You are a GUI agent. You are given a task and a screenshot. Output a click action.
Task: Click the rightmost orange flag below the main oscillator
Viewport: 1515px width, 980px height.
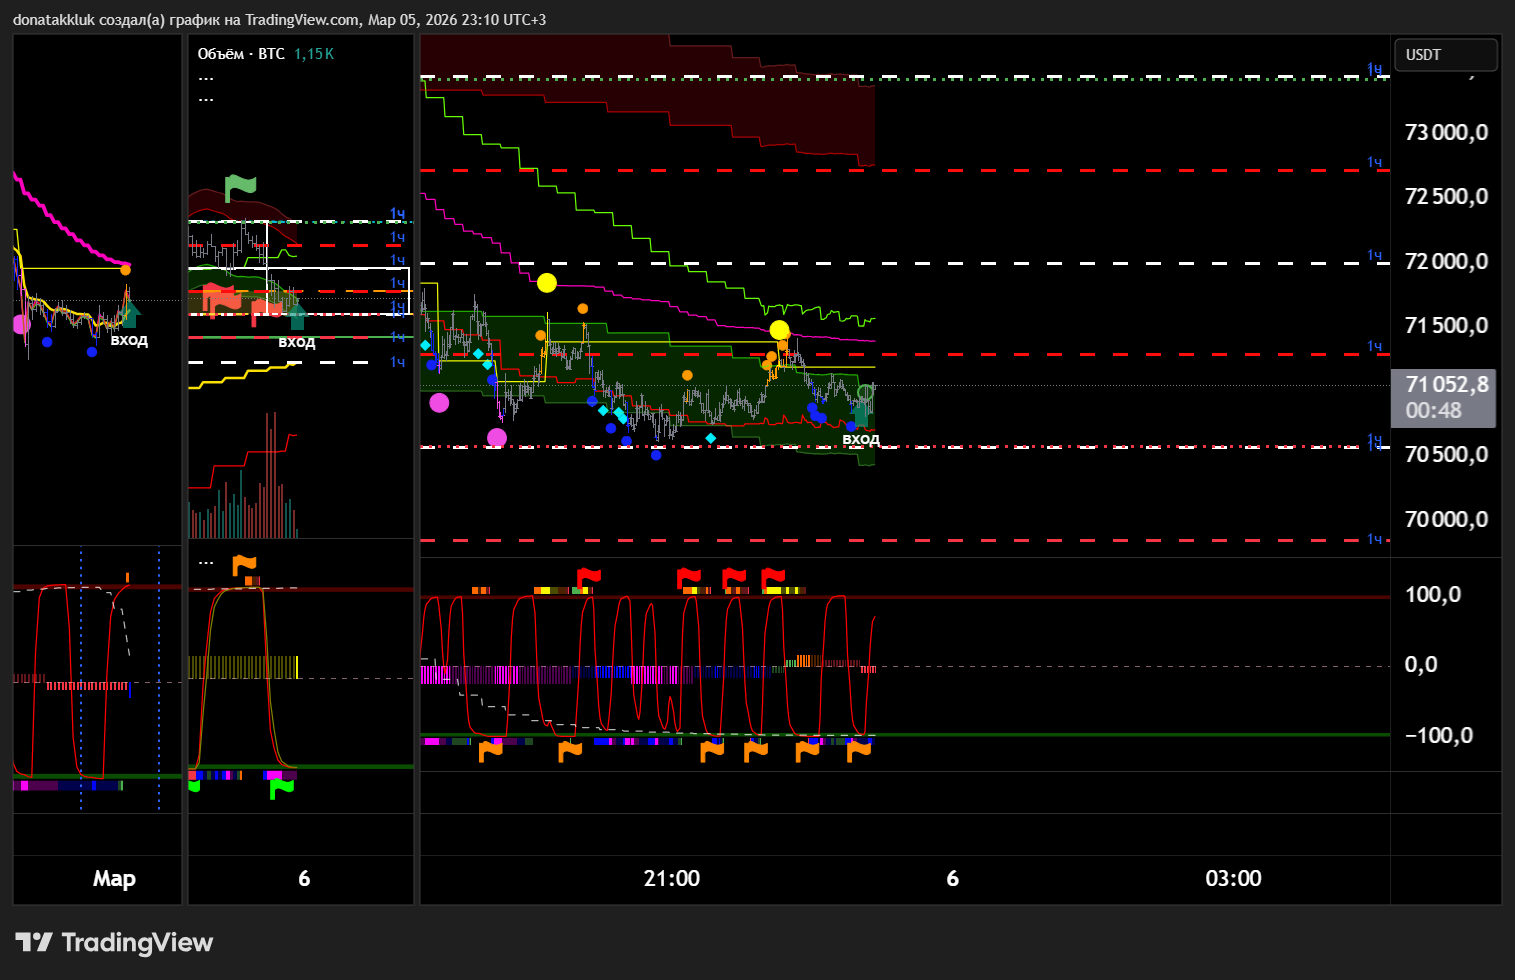[x=859, y=750]
